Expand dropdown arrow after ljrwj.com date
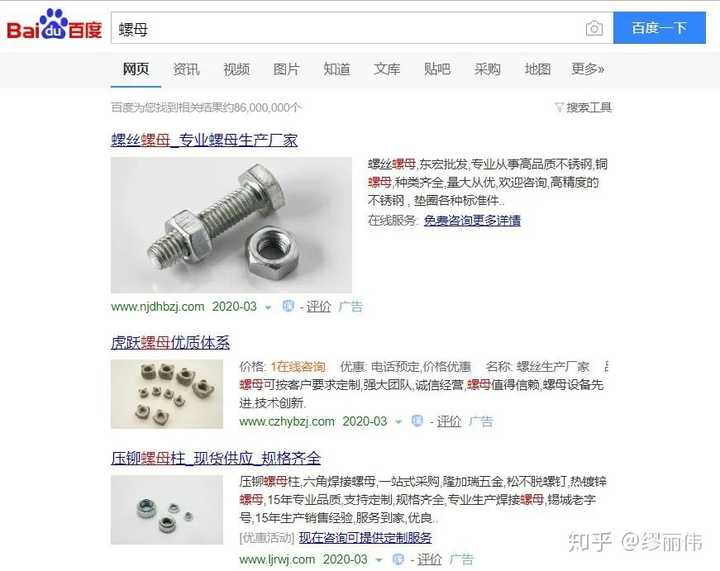This screenshot has width=720, height=571. [x=379, y=560]
